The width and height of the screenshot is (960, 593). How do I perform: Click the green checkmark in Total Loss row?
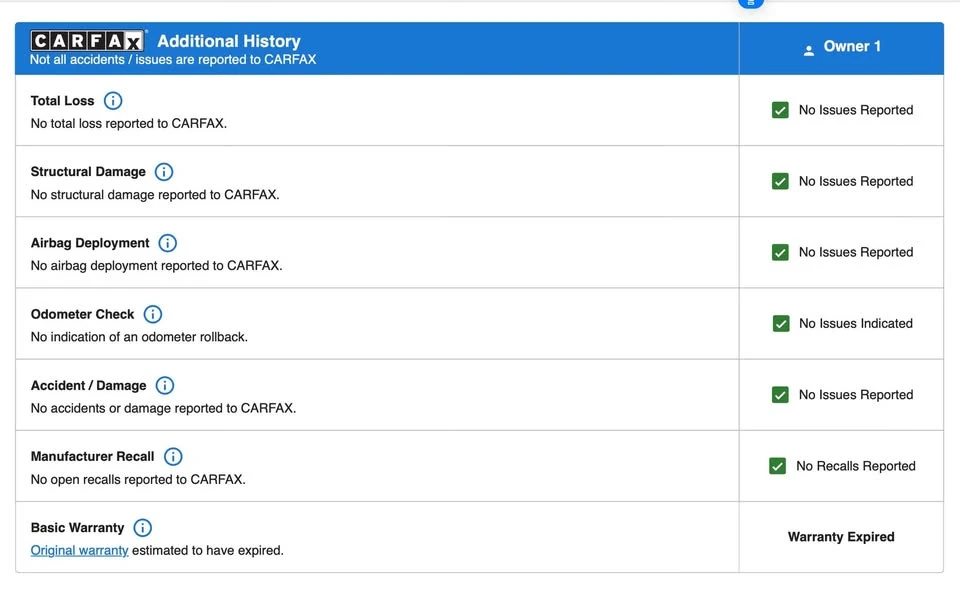pos(780,110)
